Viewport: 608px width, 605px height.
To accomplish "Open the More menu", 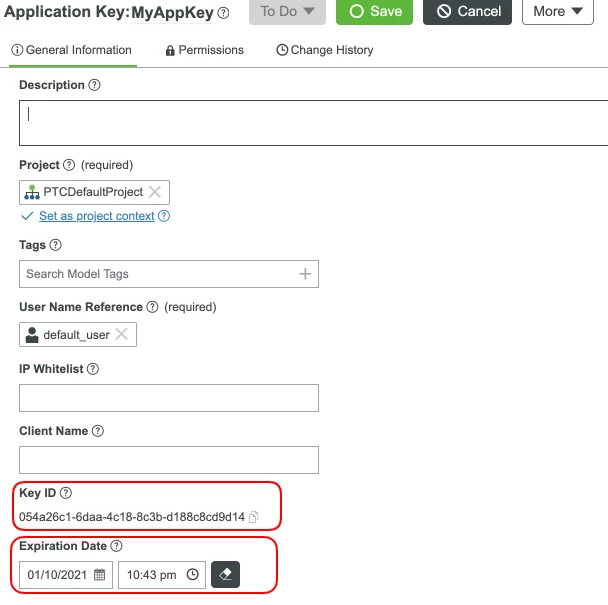I will pyautogui.click(x=558, y=11).
